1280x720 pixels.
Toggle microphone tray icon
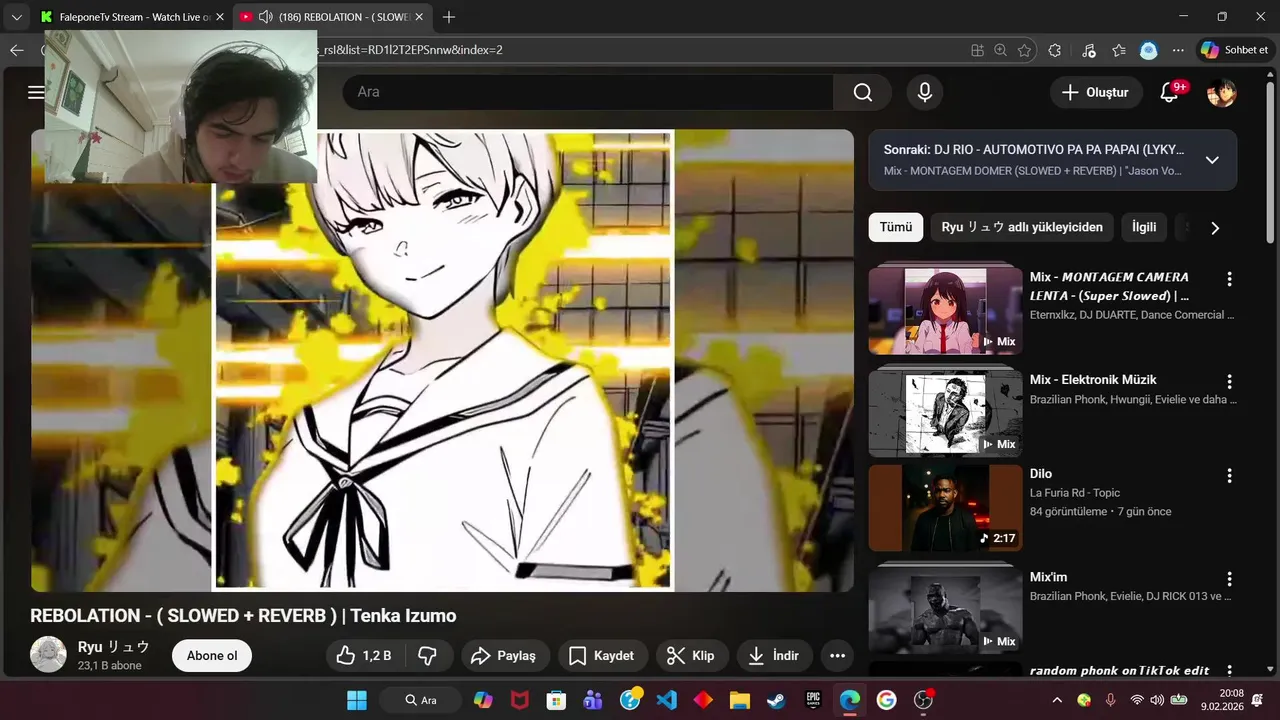[x=1110, y=700]
